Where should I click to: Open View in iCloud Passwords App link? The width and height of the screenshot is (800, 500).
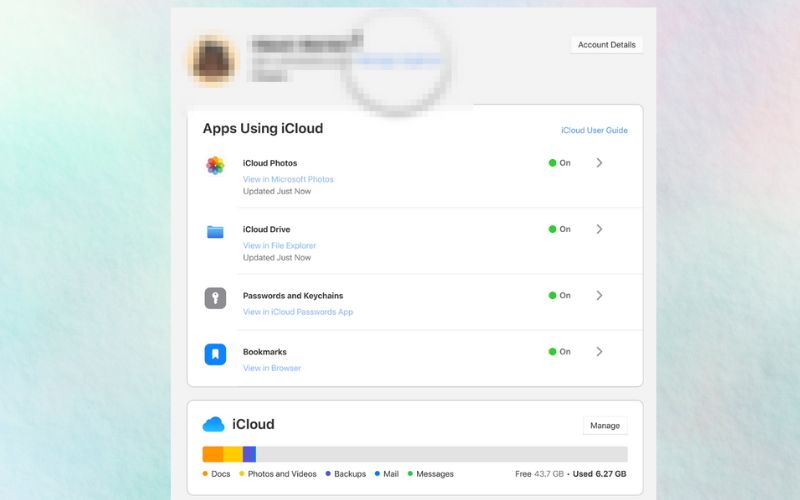tap(298, 312)
